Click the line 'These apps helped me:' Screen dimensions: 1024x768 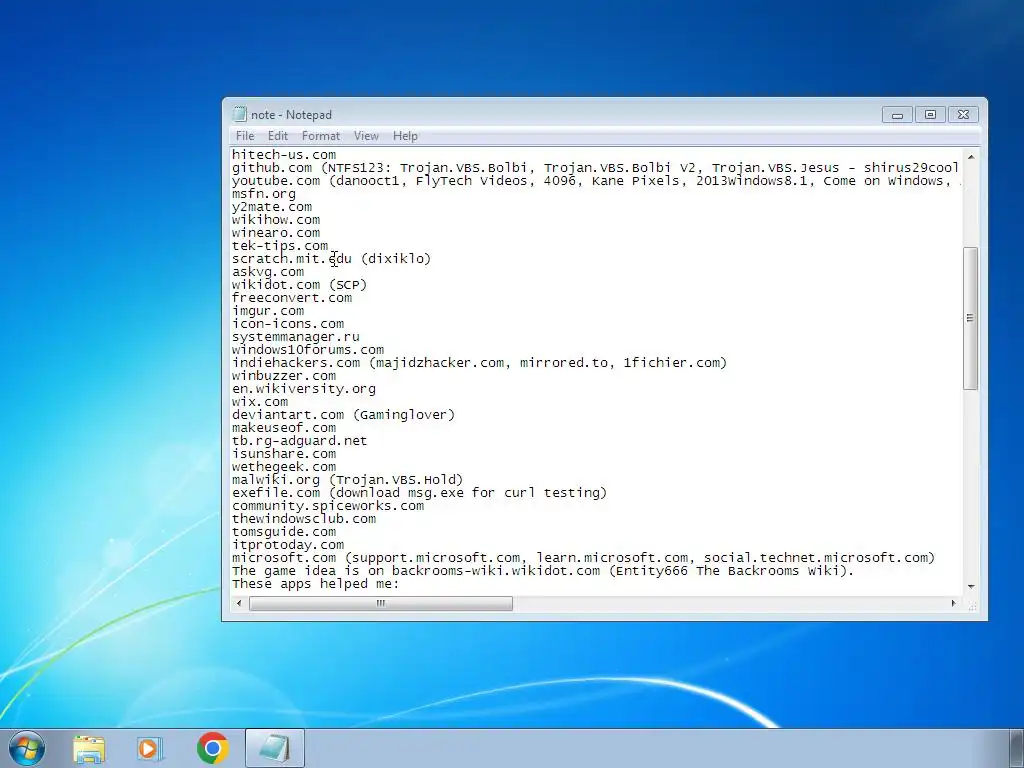click(x=315, y=584)
